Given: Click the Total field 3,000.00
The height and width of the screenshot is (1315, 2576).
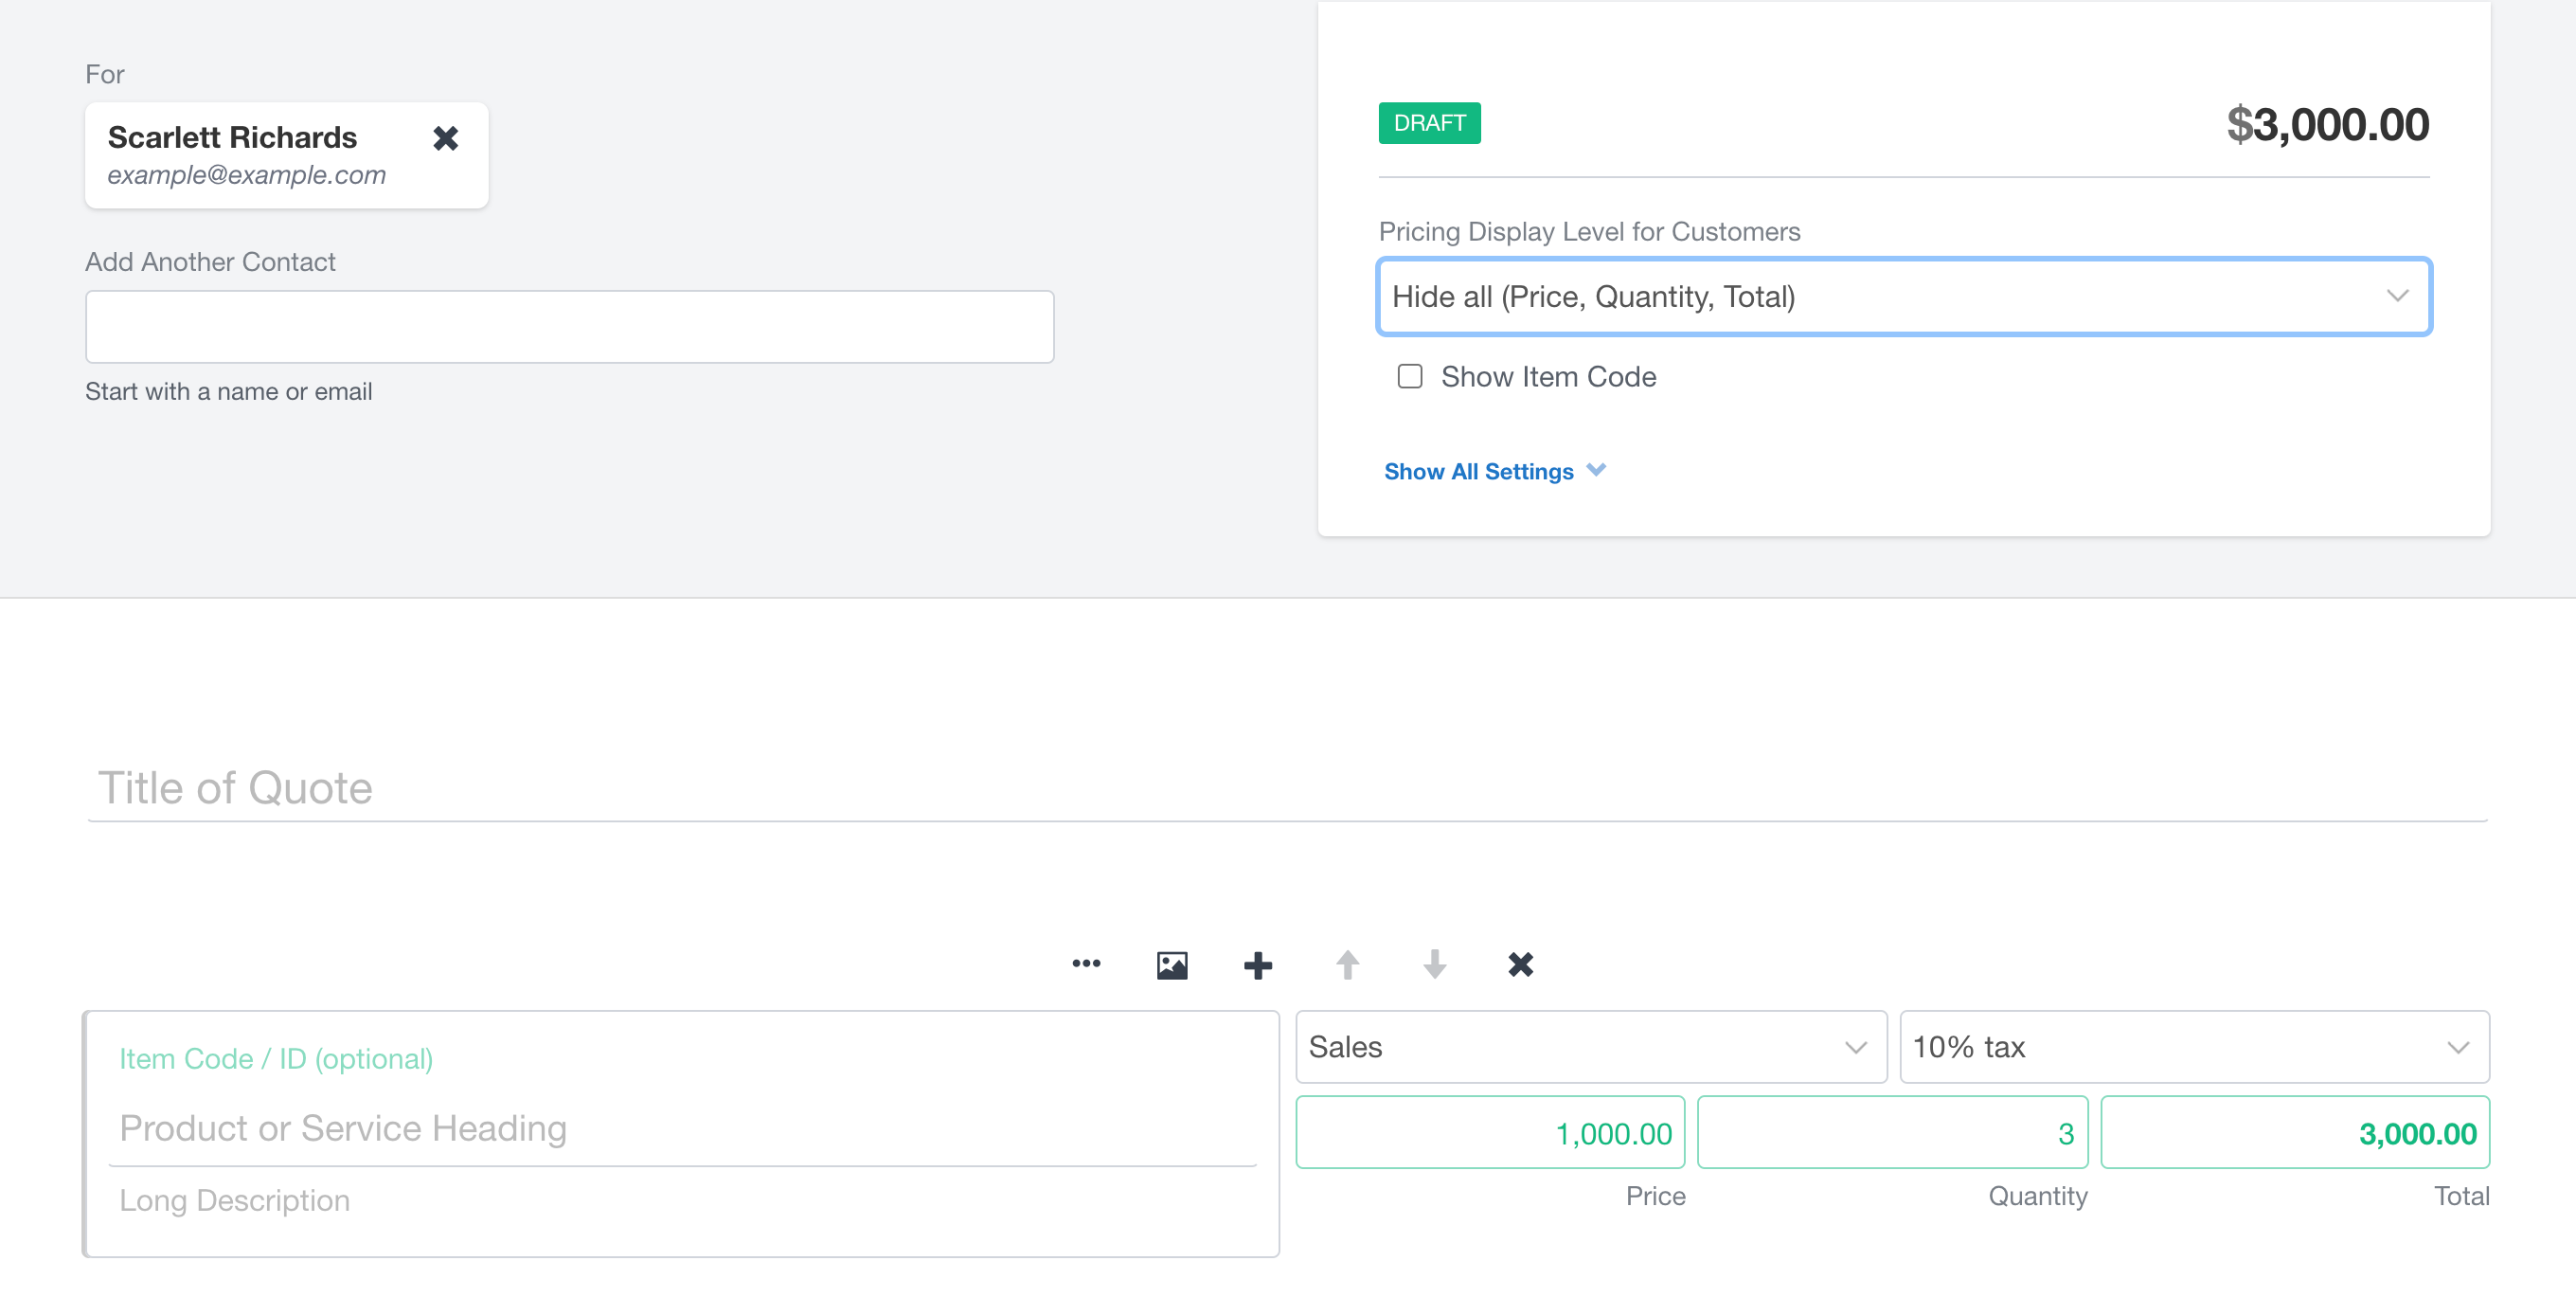Looking at the screenshot, I should tap(2295, 1133).
